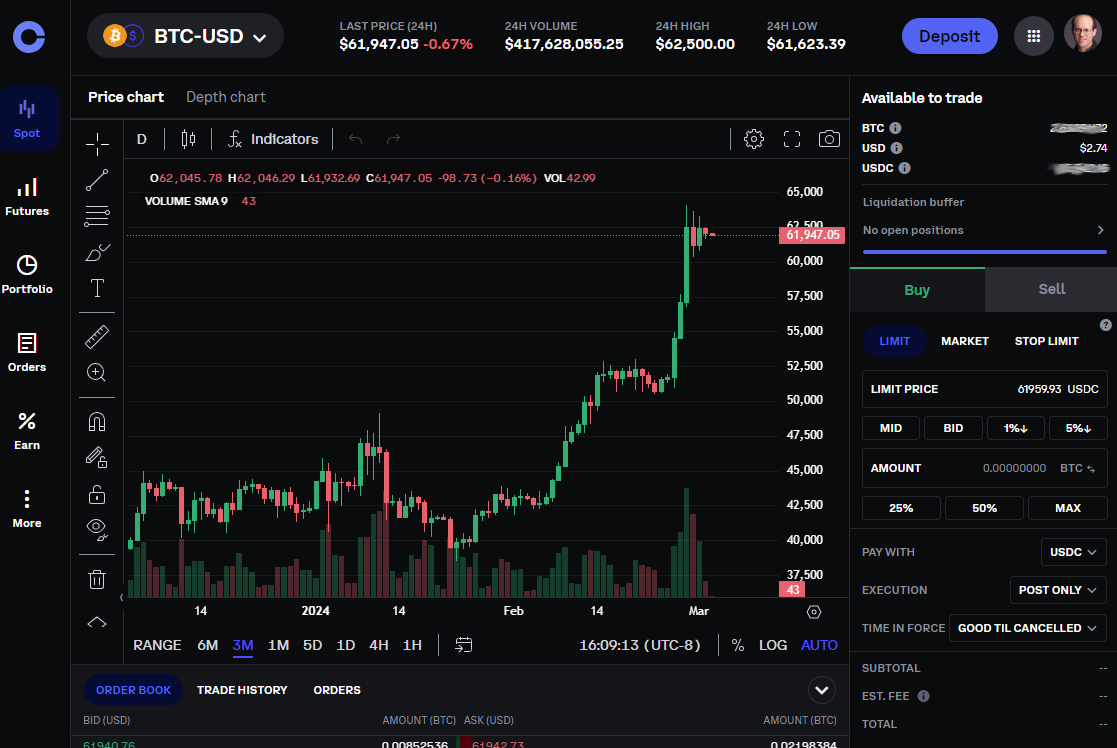Viewport: 1117px width, 748px height.
Task: Click the Deposit button
Action: pyautogui.click(x=949, y=36)
